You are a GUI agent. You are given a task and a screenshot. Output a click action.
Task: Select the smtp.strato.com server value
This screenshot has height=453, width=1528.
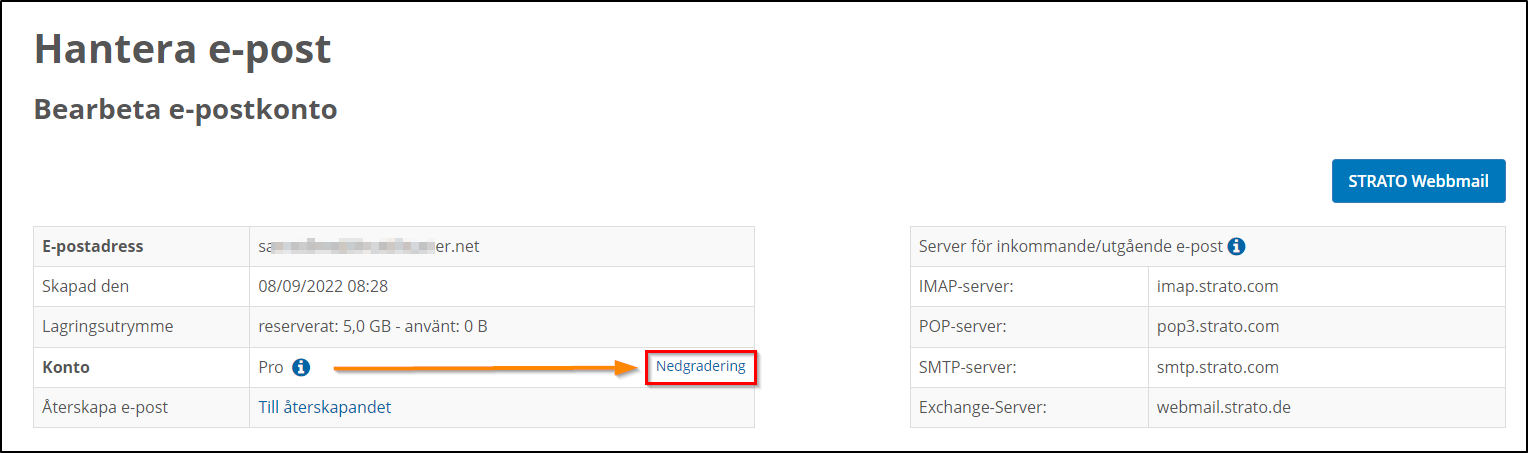(1217, 367)
